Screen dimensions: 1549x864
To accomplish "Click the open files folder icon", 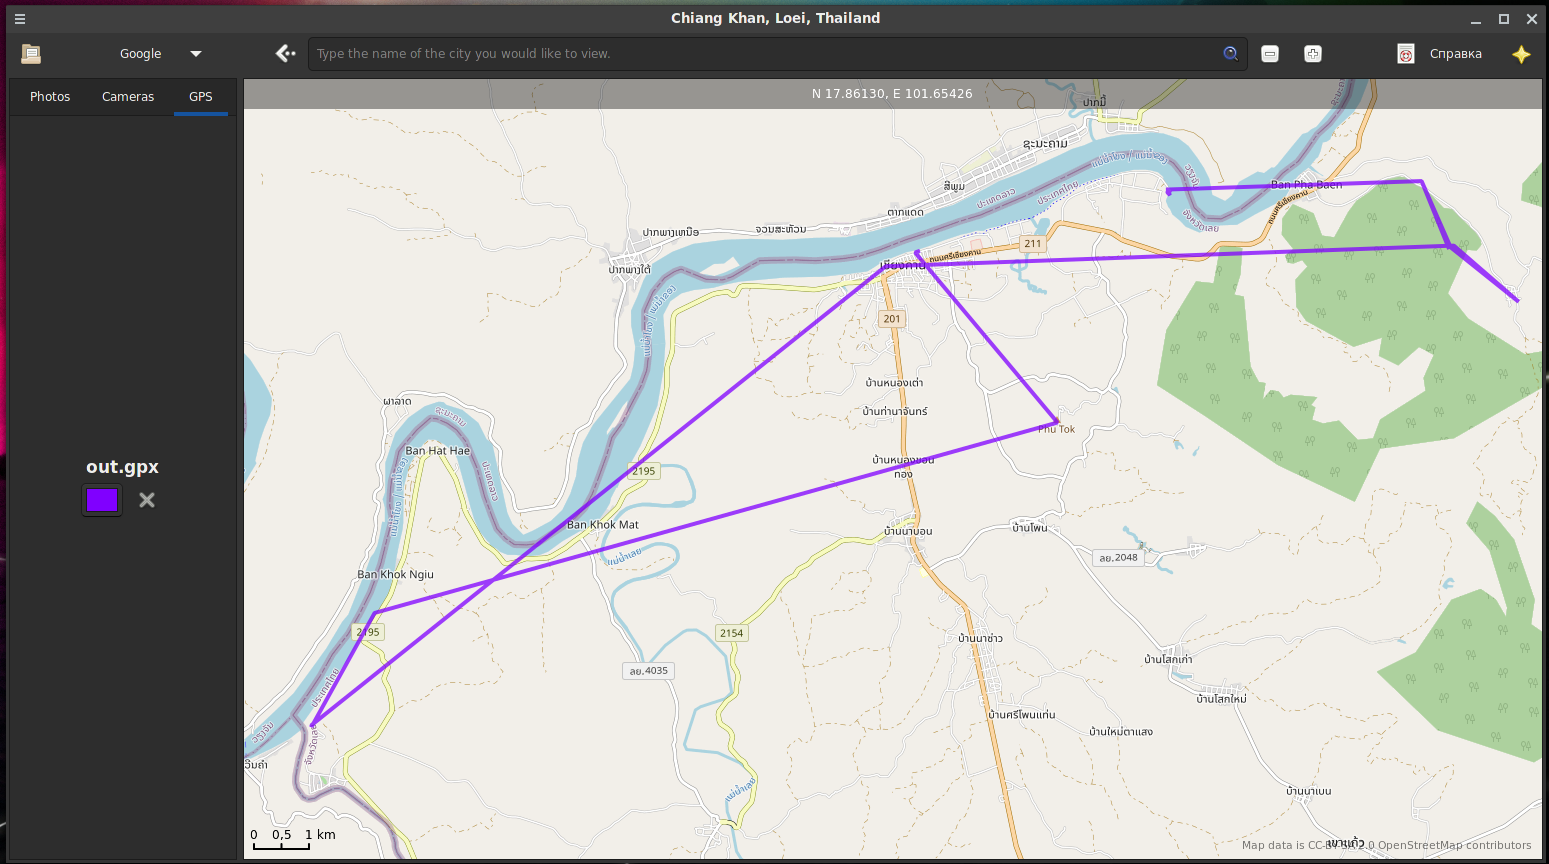I will 31,54.
